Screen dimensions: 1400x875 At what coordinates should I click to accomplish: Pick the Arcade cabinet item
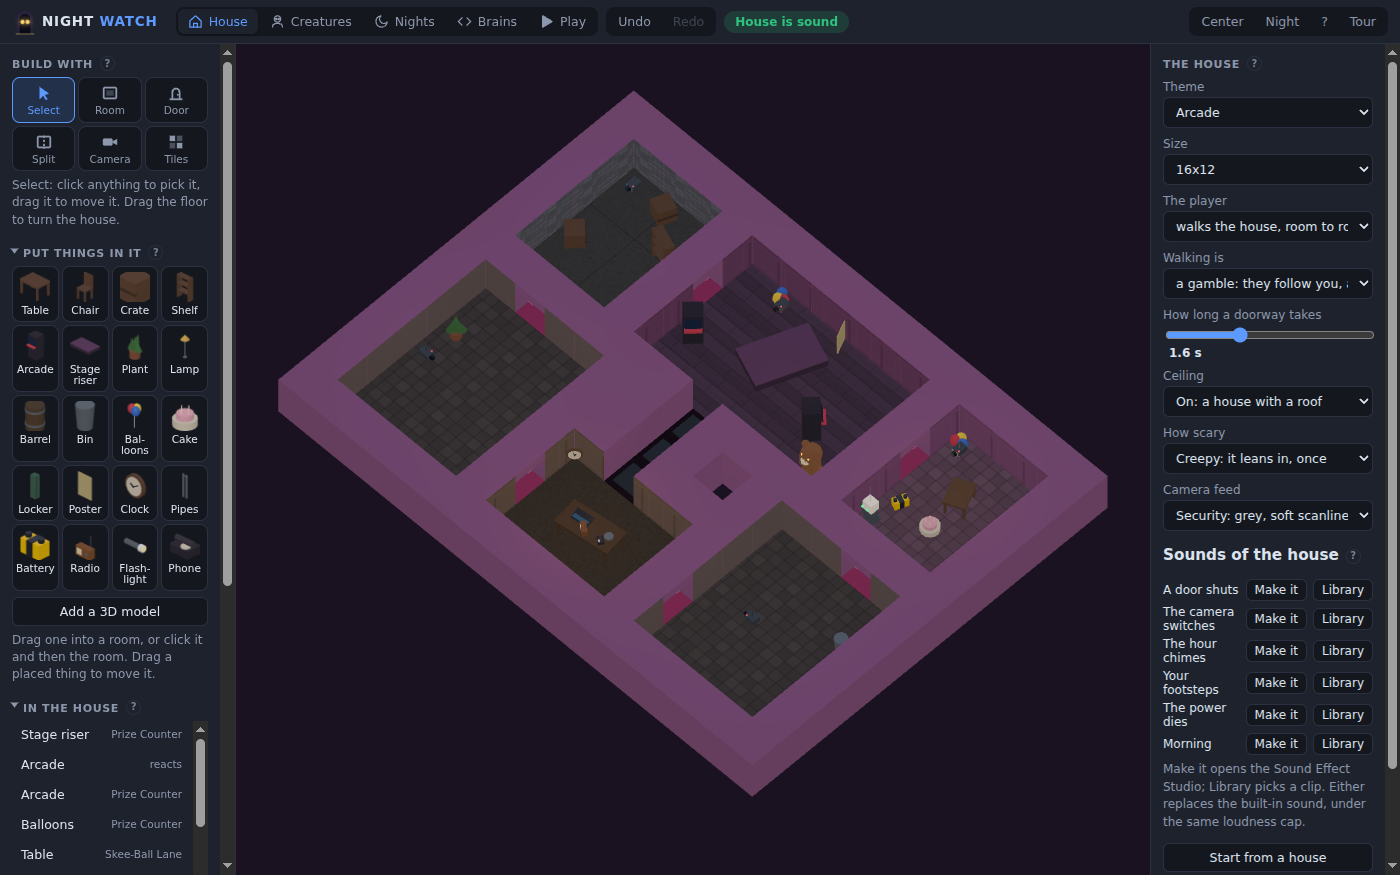click(x=35, y=358)
